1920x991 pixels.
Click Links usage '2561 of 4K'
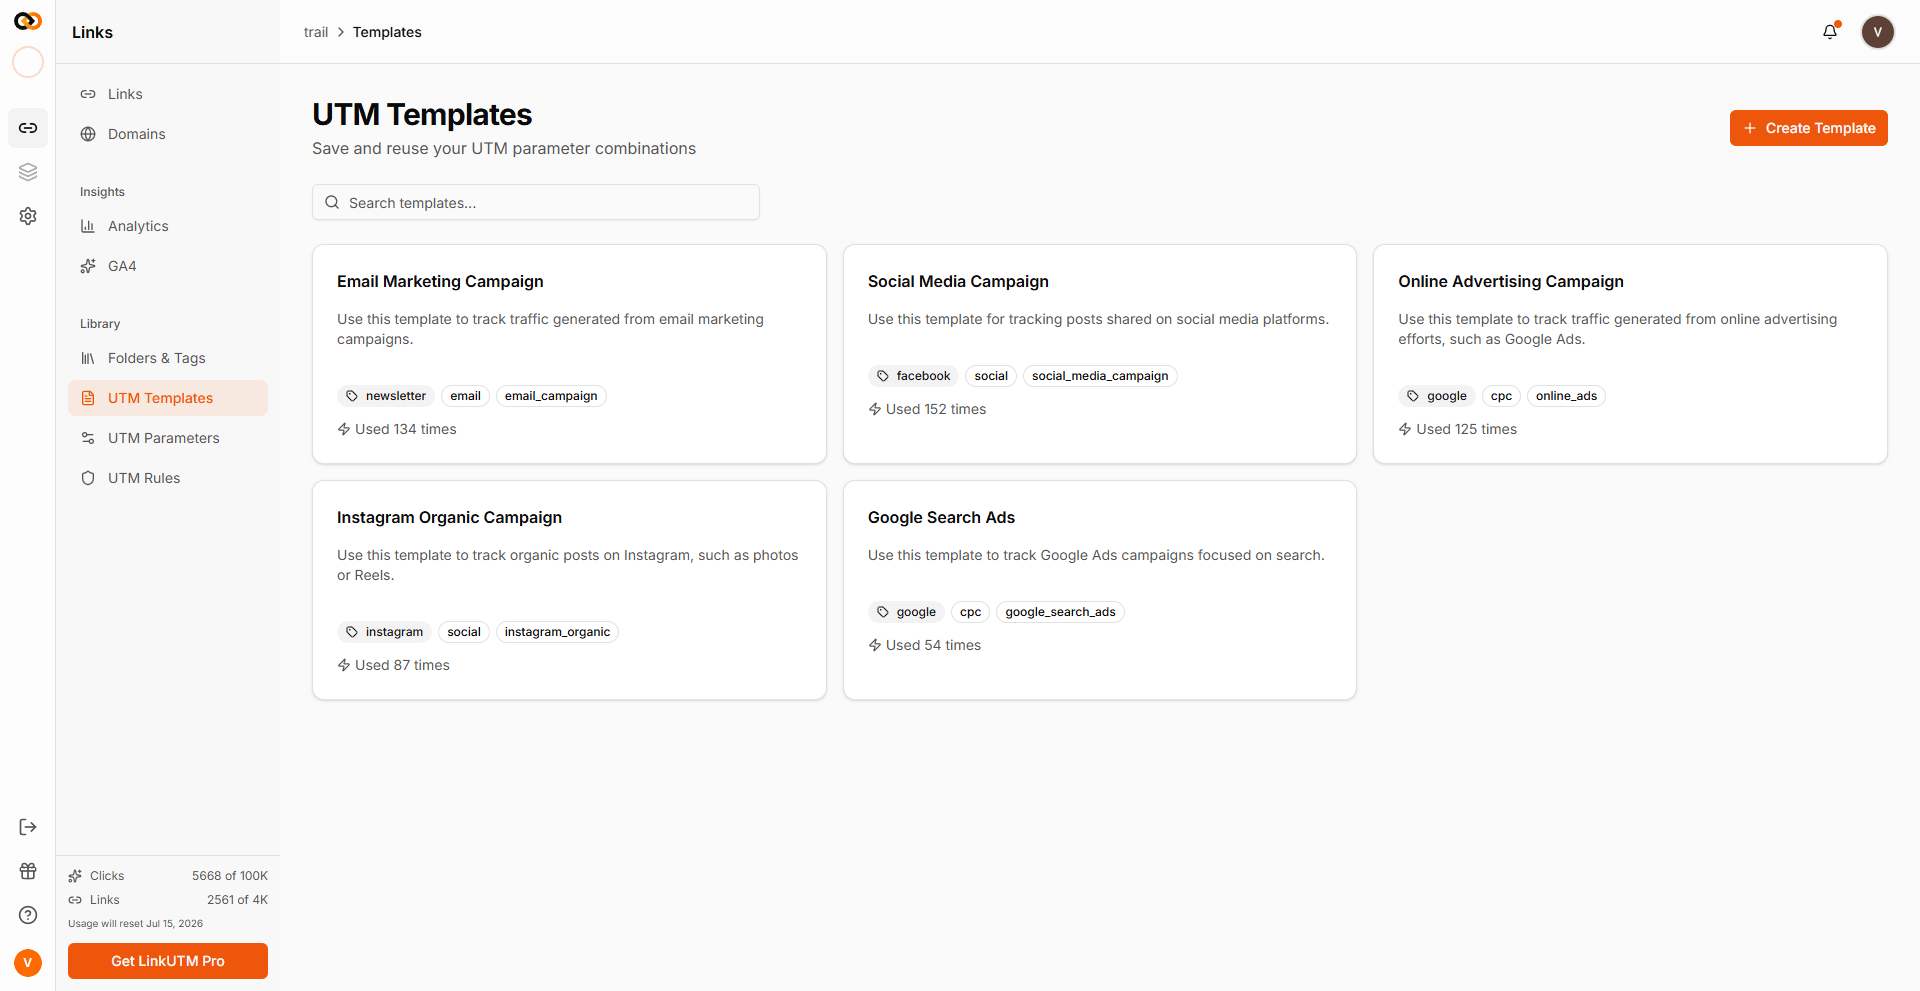tap(237, 900)
